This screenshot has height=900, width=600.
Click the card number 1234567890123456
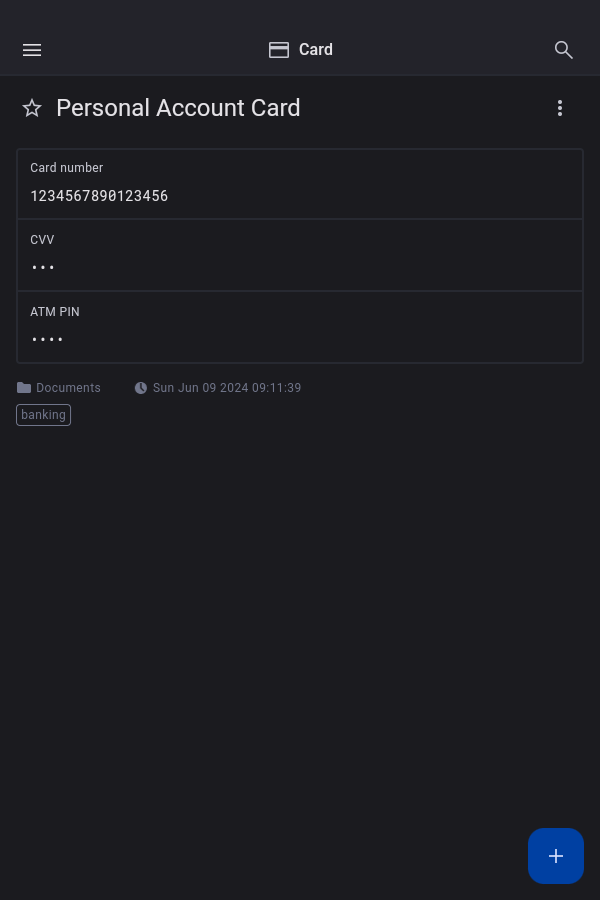click(99, 196)
